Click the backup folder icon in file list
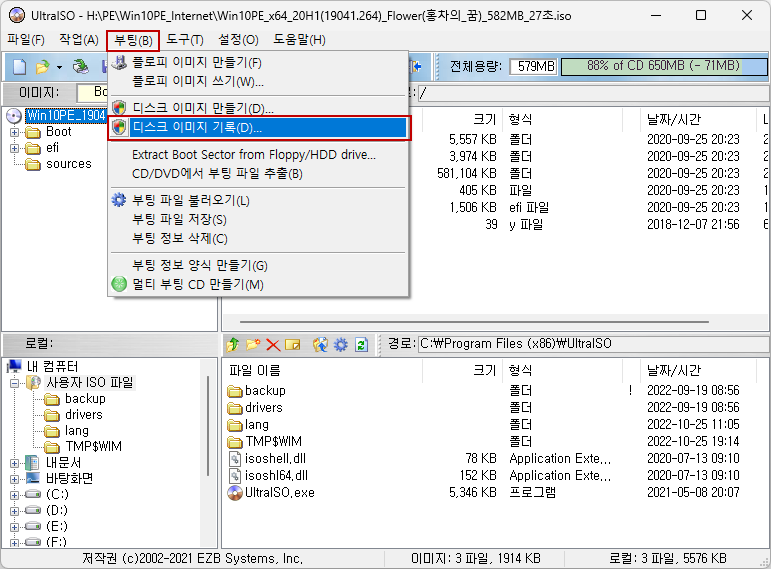Screen dimensions: 771x569 coord(235,391)
